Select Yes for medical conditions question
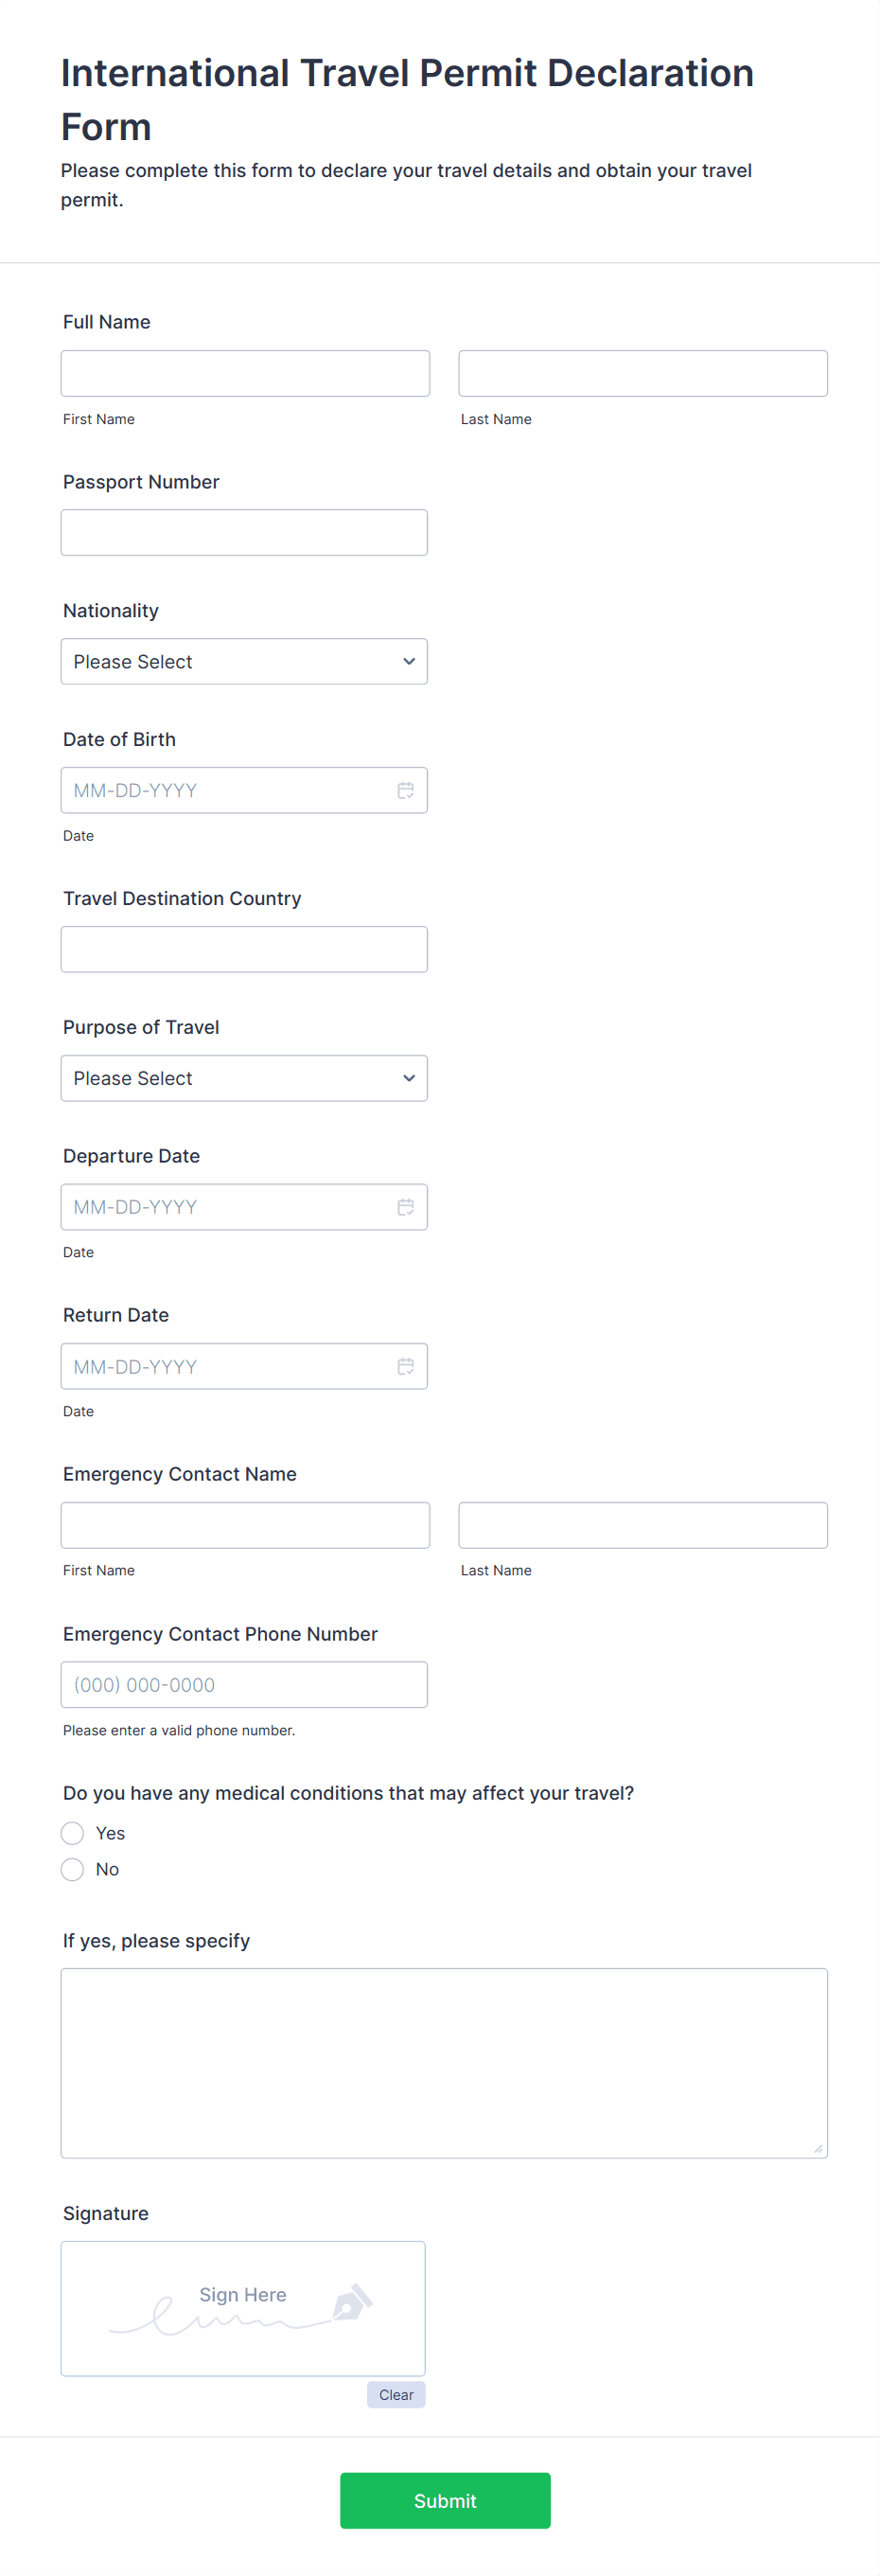 [72, 1833]
